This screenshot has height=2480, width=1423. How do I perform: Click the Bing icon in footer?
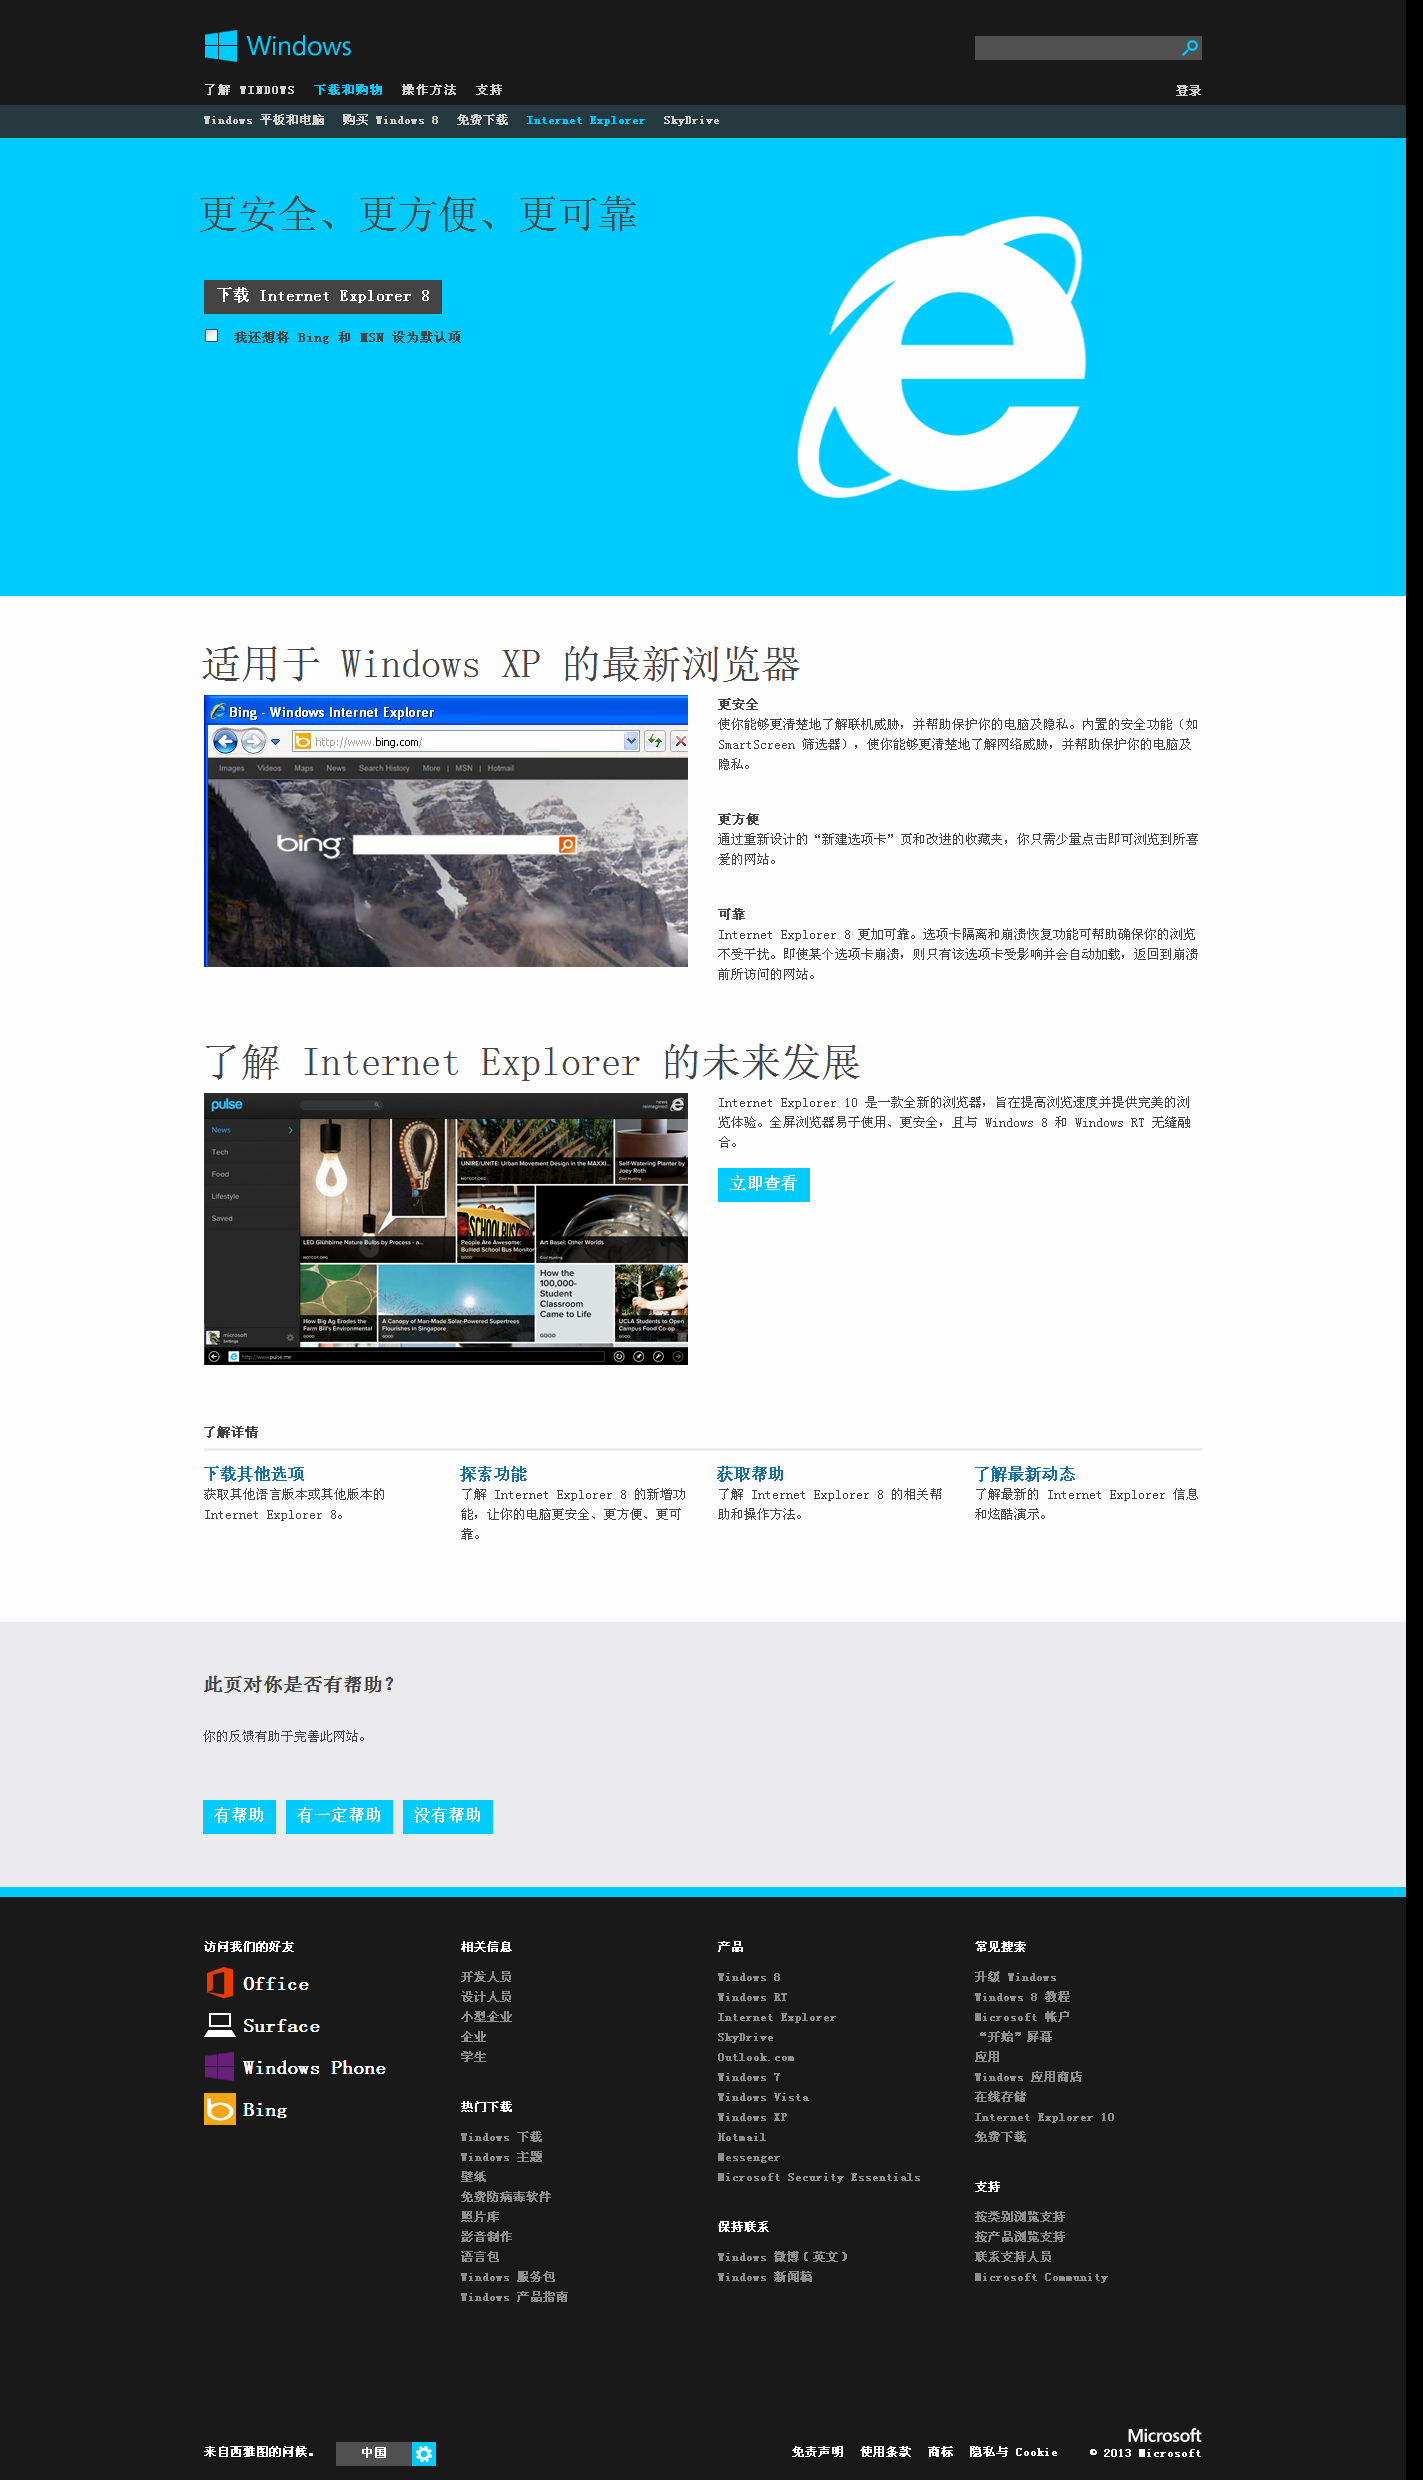tap(219, 2109)
